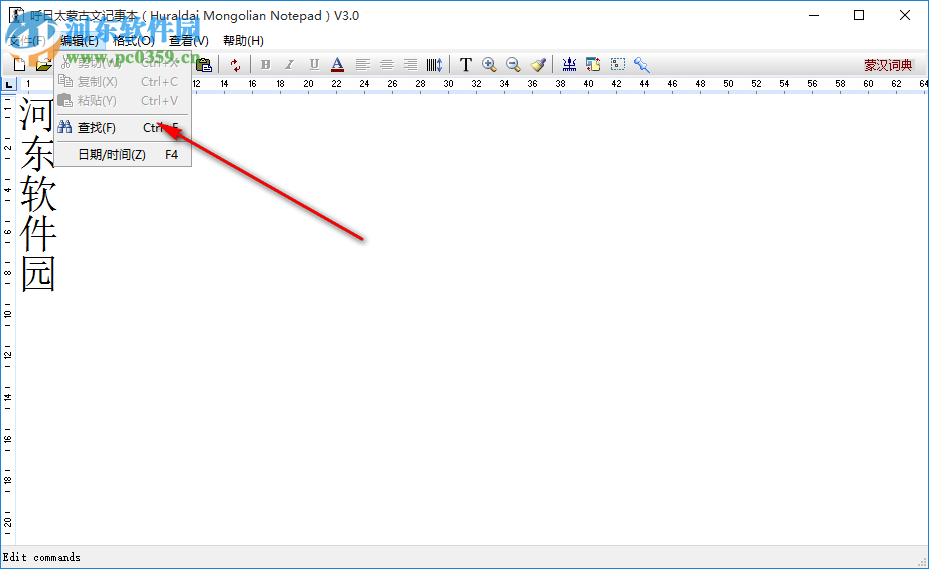Align text to the right

[411, 65]
